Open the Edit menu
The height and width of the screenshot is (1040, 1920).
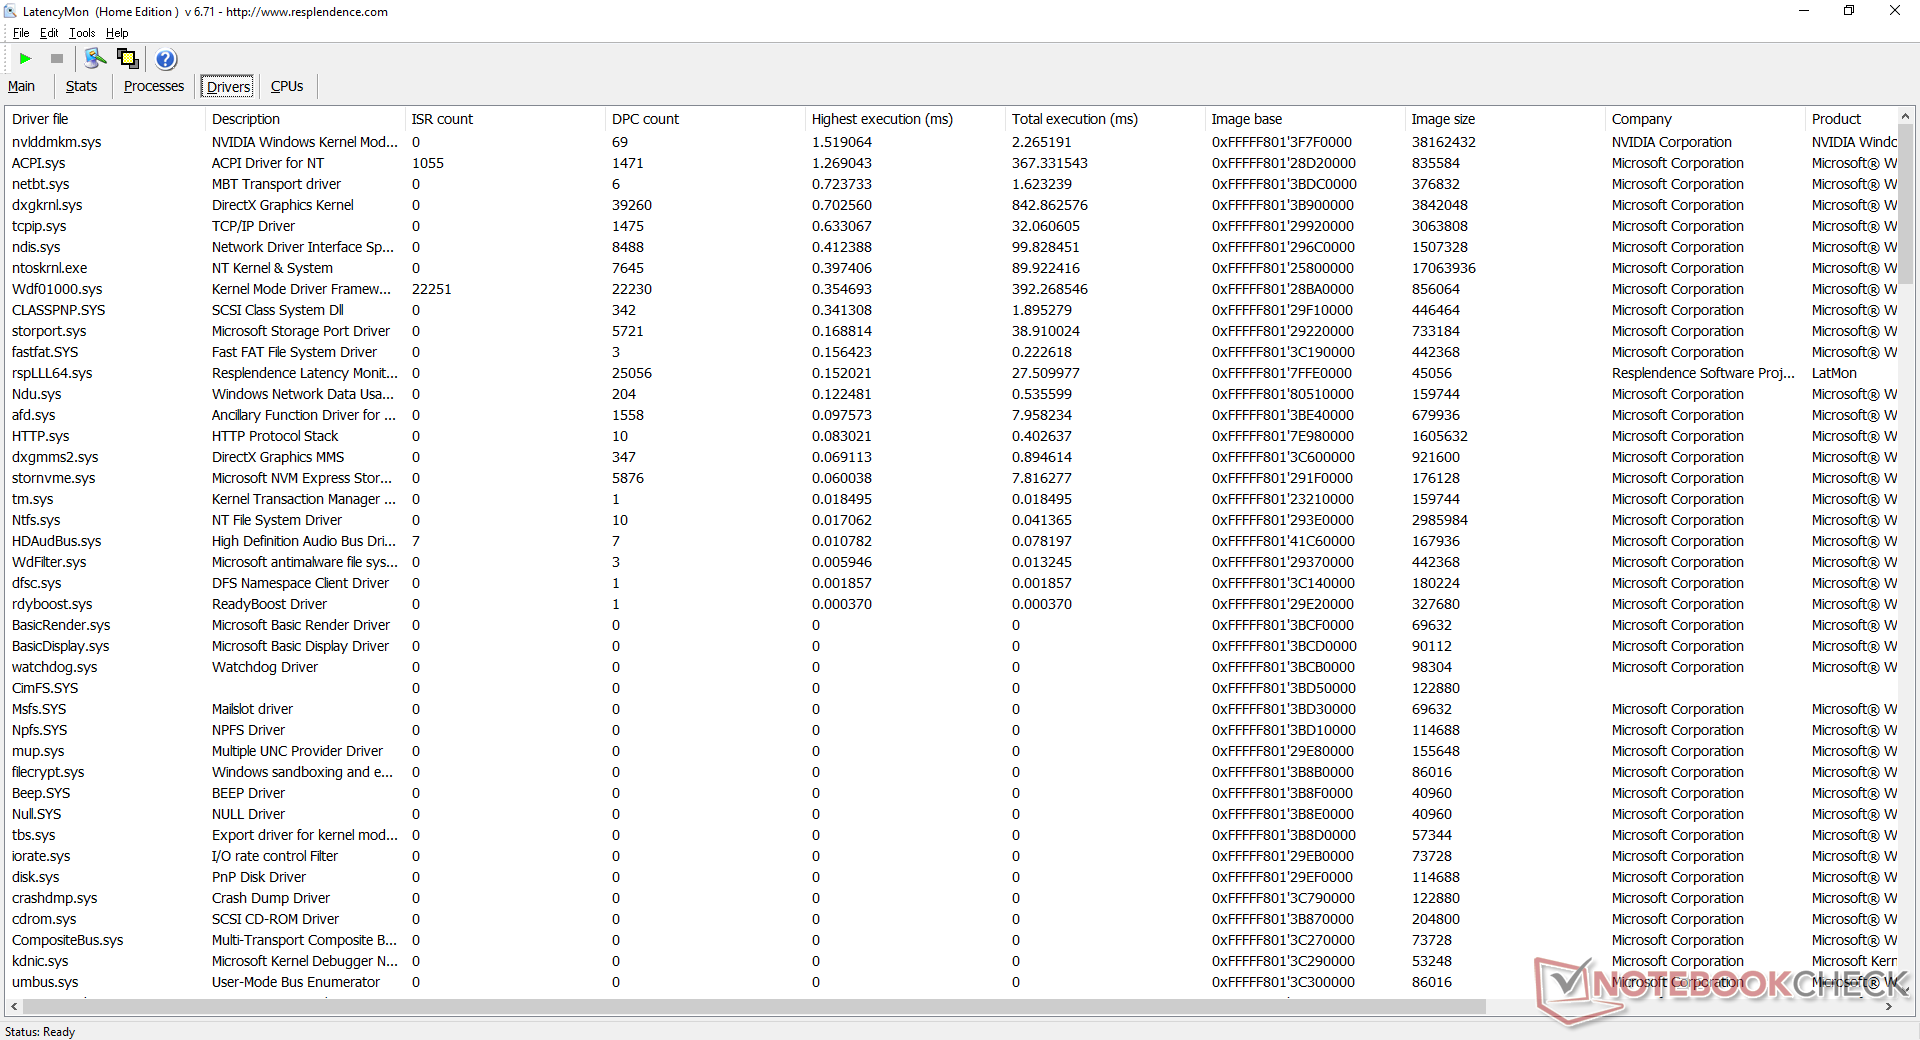pos(49,33)
